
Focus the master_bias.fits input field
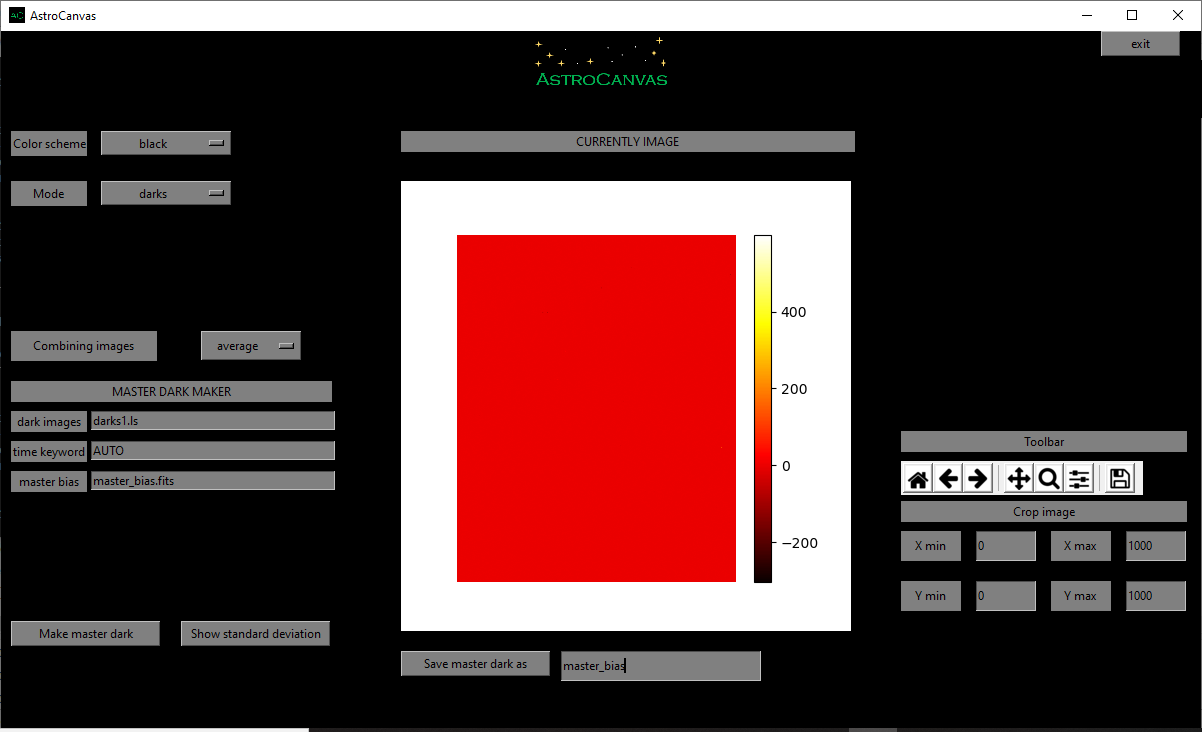(213, 480)
